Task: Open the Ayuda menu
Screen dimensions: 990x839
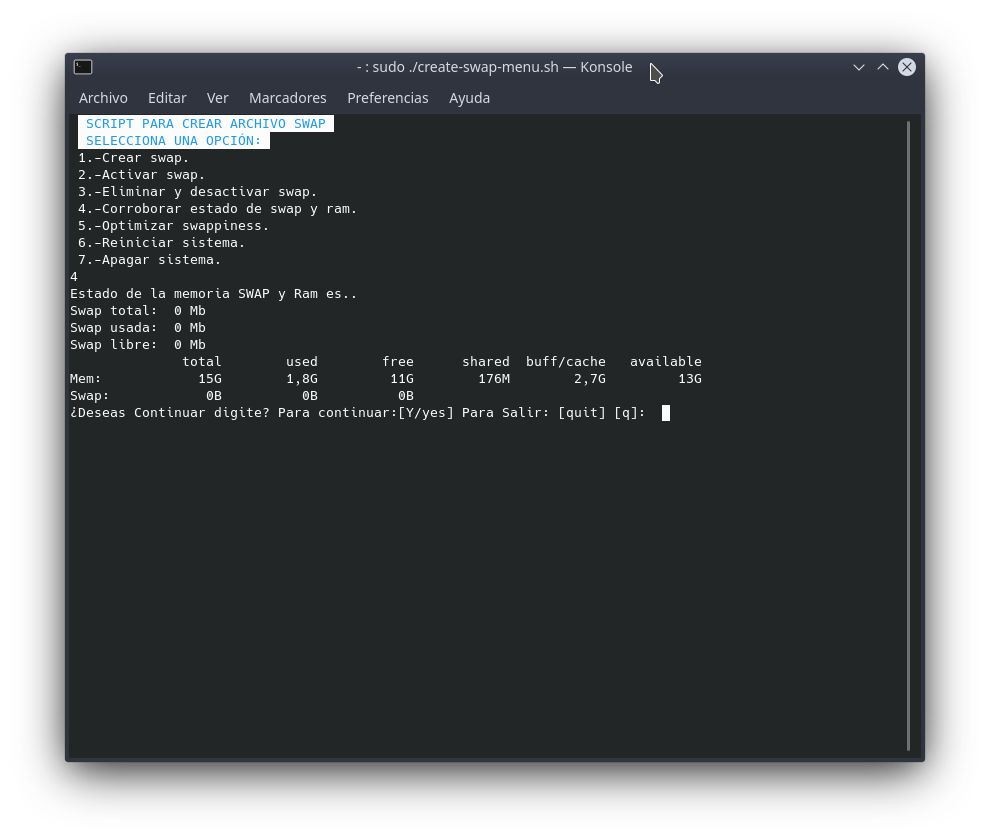Action: [469, 98]
